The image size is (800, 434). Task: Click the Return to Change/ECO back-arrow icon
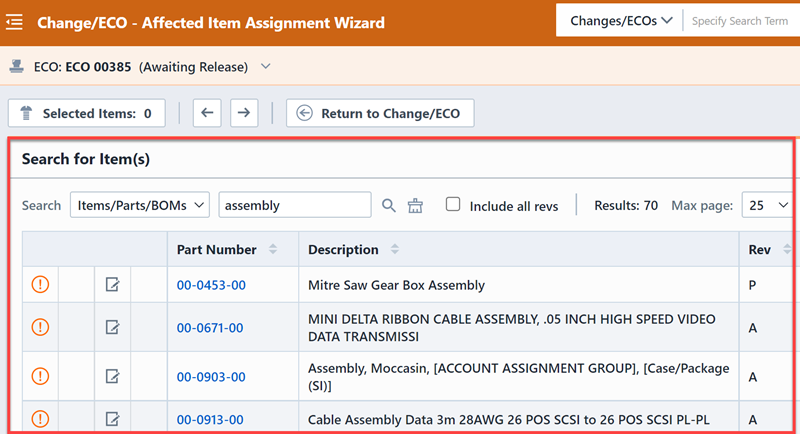(305, 113)
